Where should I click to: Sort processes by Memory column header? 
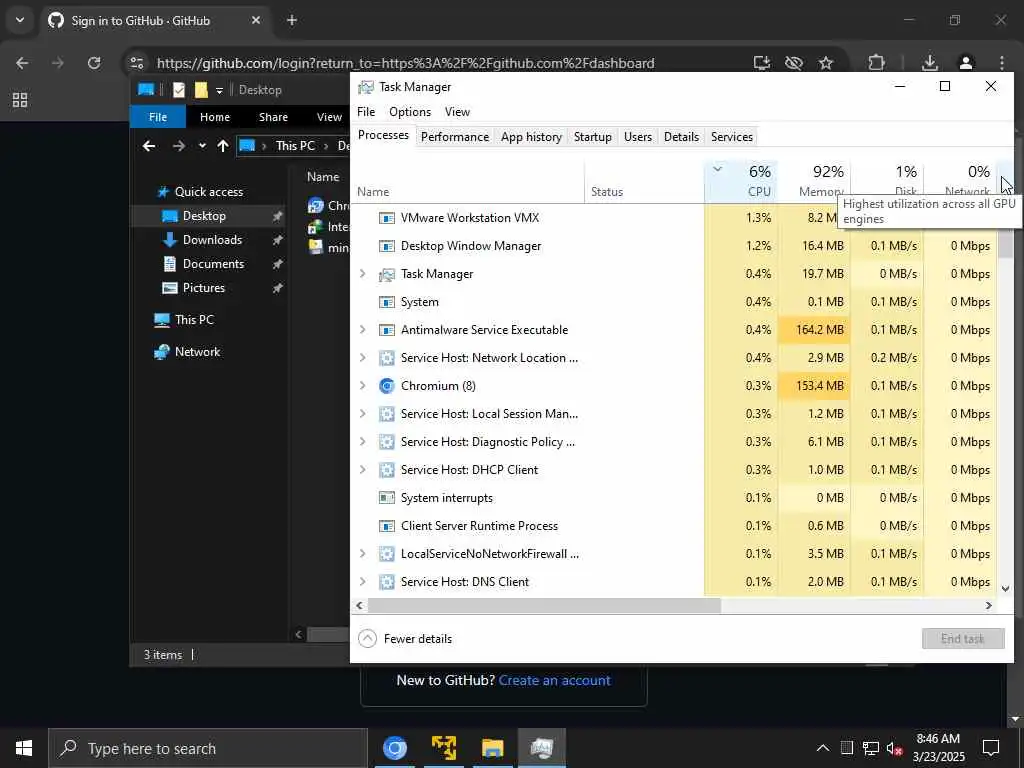tap(814, 181)
